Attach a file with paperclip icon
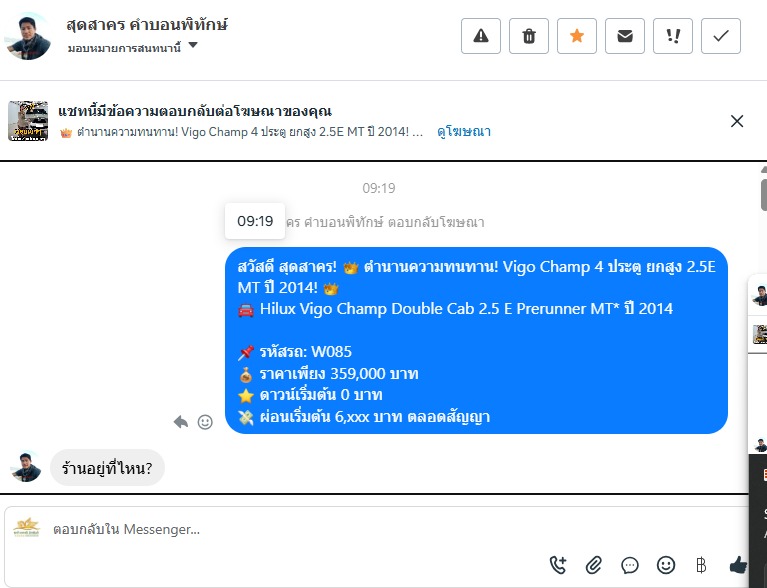767x588 pixels. coord(594,565)
